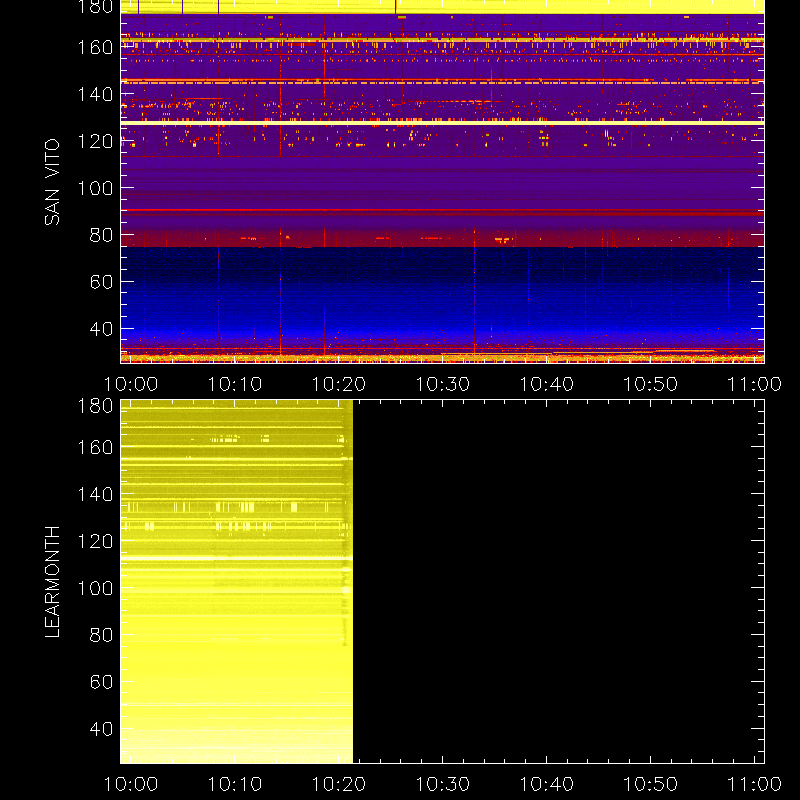Select the 40 tick on San Vito axis
This screenshot has width=800, height=800.
click(101, 329)
